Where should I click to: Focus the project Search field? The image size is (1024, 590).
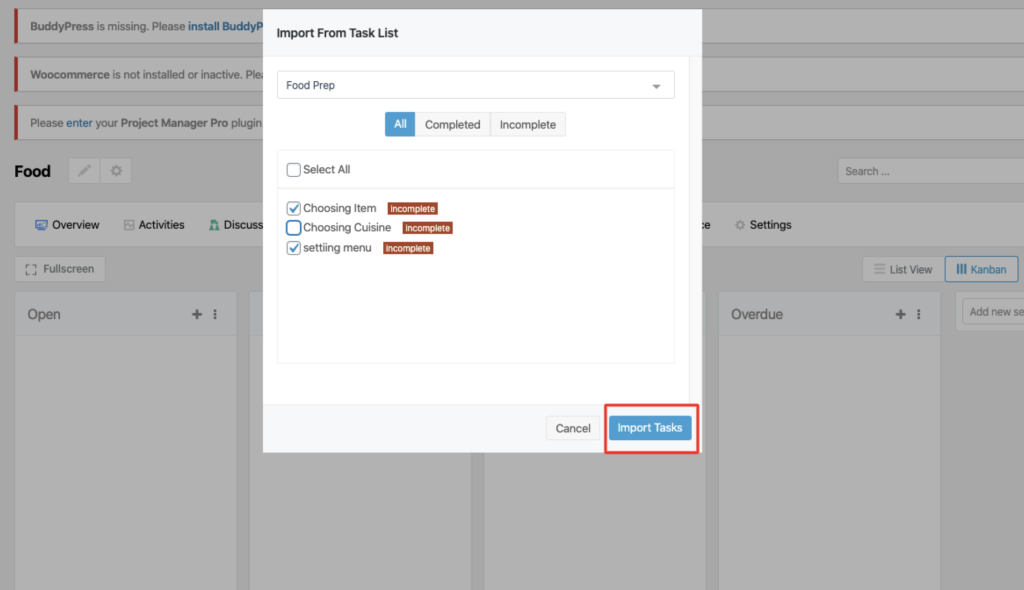pyautogui.click(x=931, y=171)
